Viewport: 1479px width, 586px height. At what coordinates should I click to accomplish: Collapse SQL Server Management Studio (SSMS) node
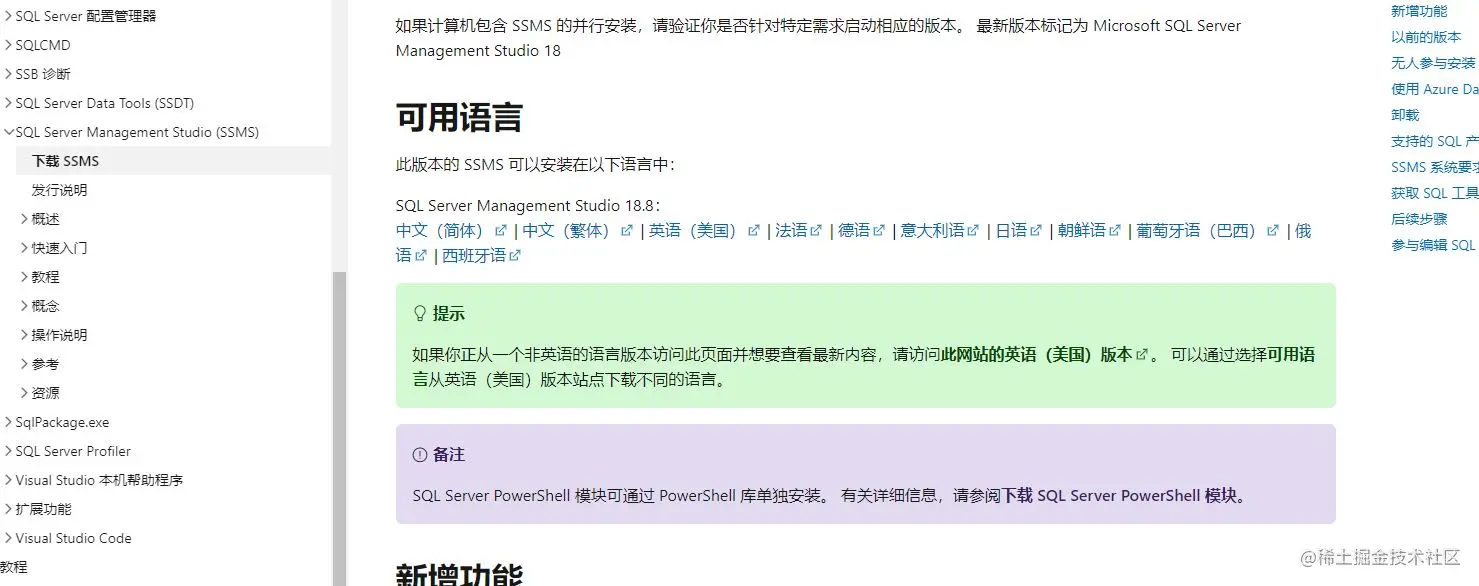point(8,132)
